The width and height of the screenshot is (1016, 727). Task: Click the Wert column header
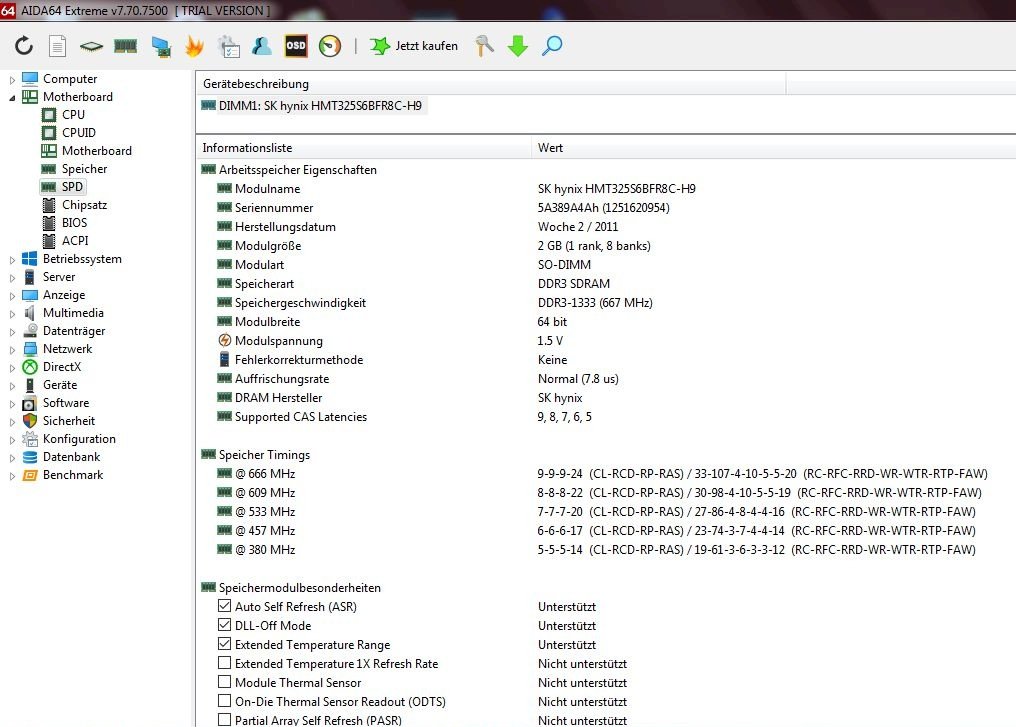pyautogui.click(x=550, y=148)
